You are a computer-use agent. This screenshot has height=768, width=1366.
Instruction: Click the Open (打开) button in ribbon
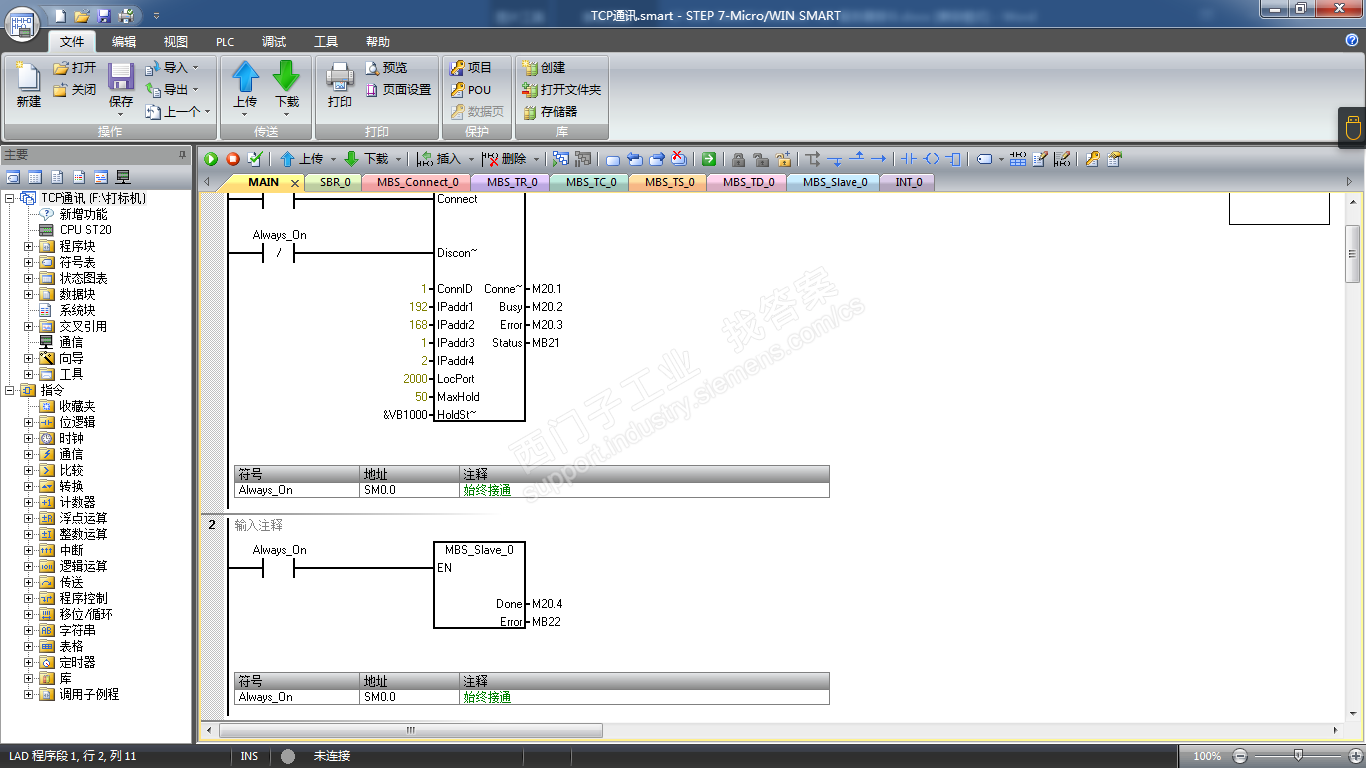[x=75, y=68]
